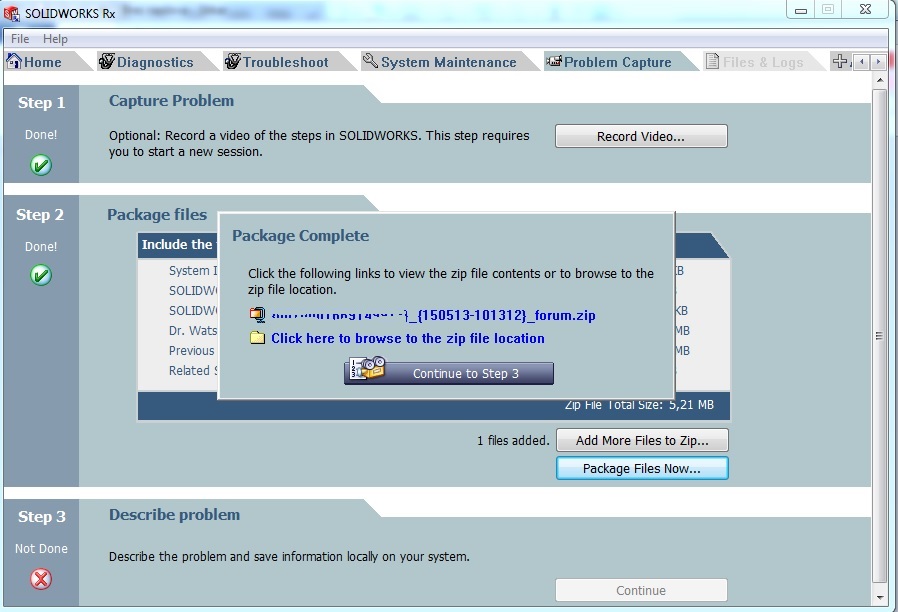898x612 pixels.
Task: Open the Home tab
Action: (x=34, y=62)
